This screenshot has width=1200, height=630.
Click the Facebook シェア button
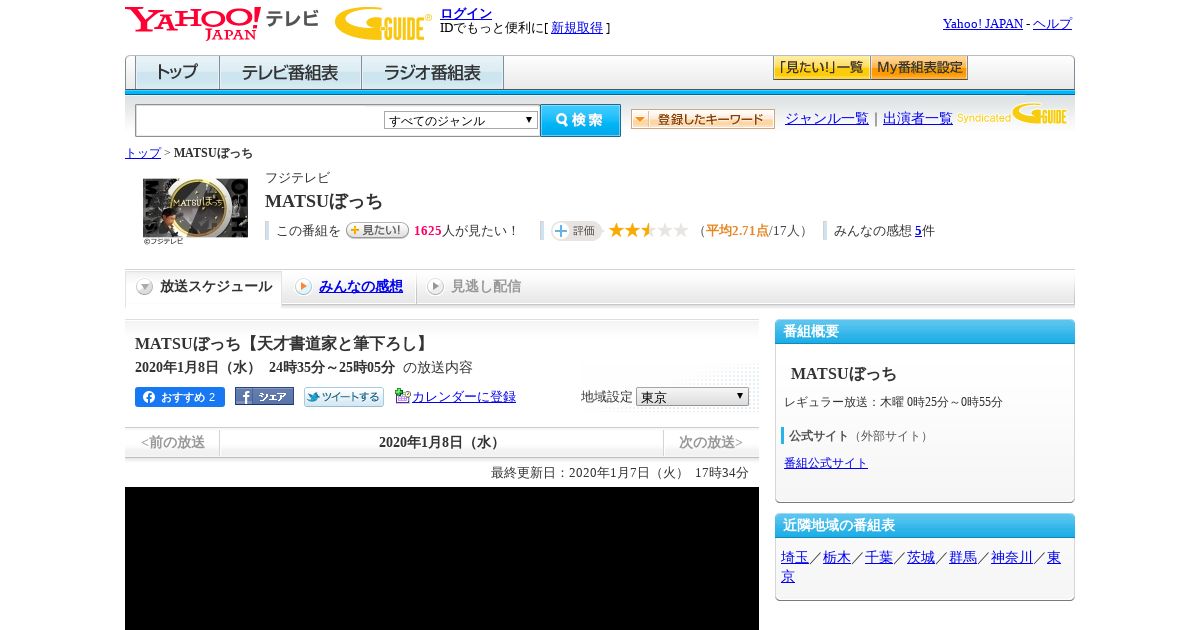pyautogui.click(x=264, y=396)
